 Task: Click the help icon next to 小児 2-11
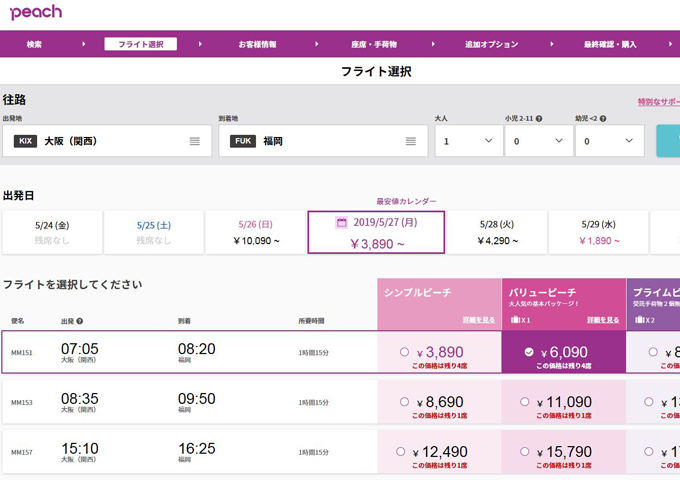click(539, 118)
